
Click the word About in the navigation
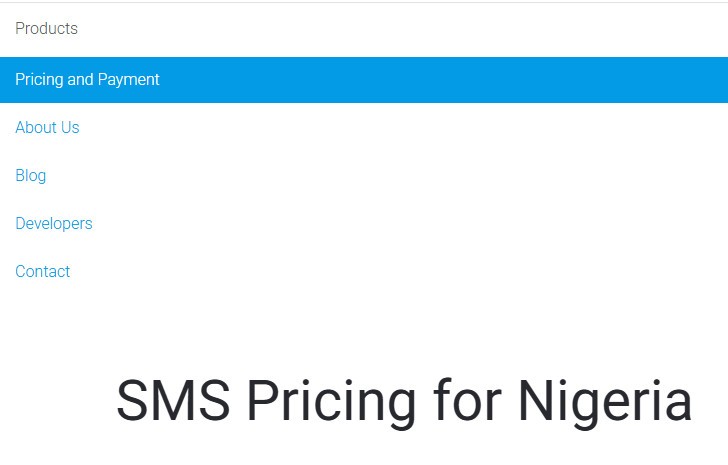pos(35,128)
